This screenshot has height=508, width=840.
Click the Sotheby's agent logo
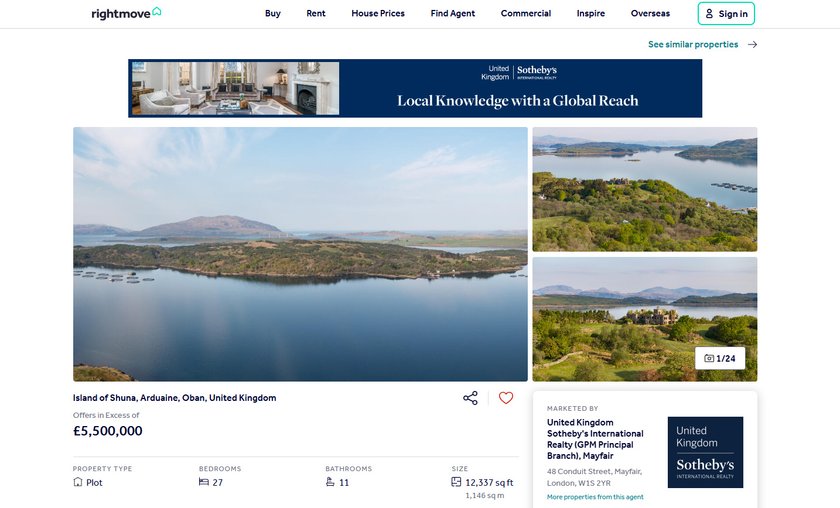pyautogui.click(x=705, y=452)
